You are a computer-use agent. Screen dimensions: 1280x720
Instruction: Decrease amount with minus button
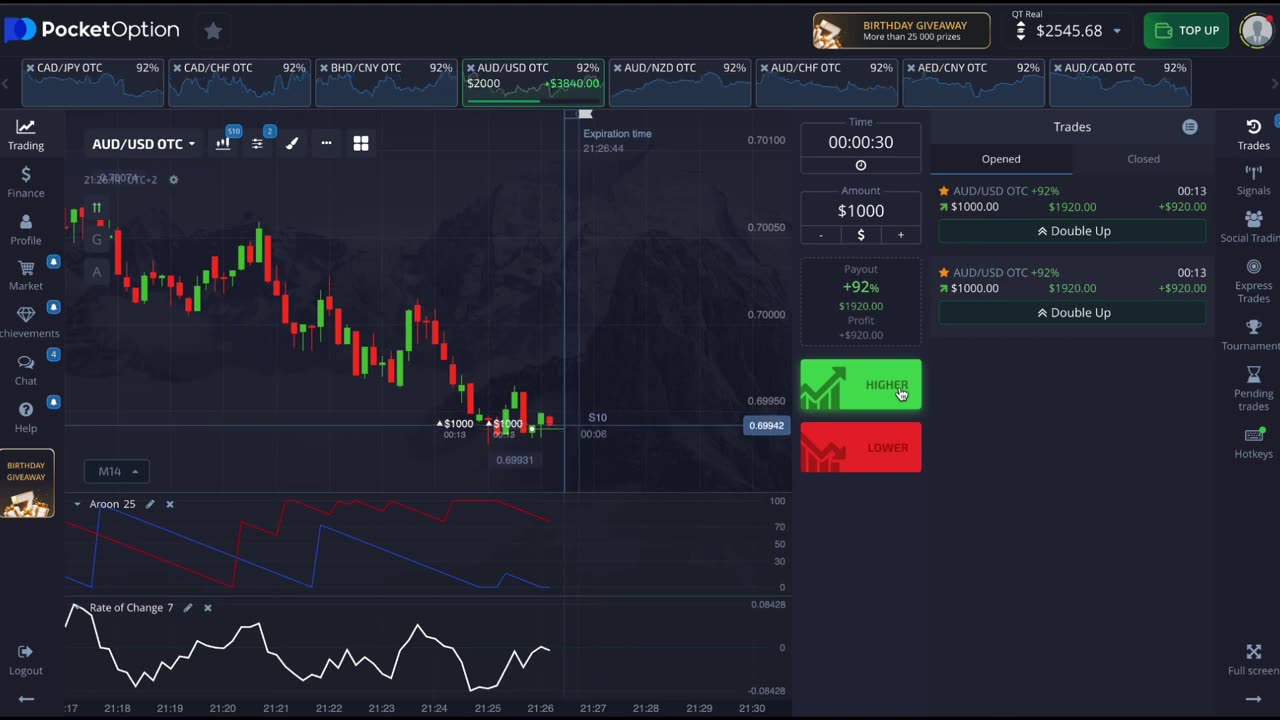(821, 235)
